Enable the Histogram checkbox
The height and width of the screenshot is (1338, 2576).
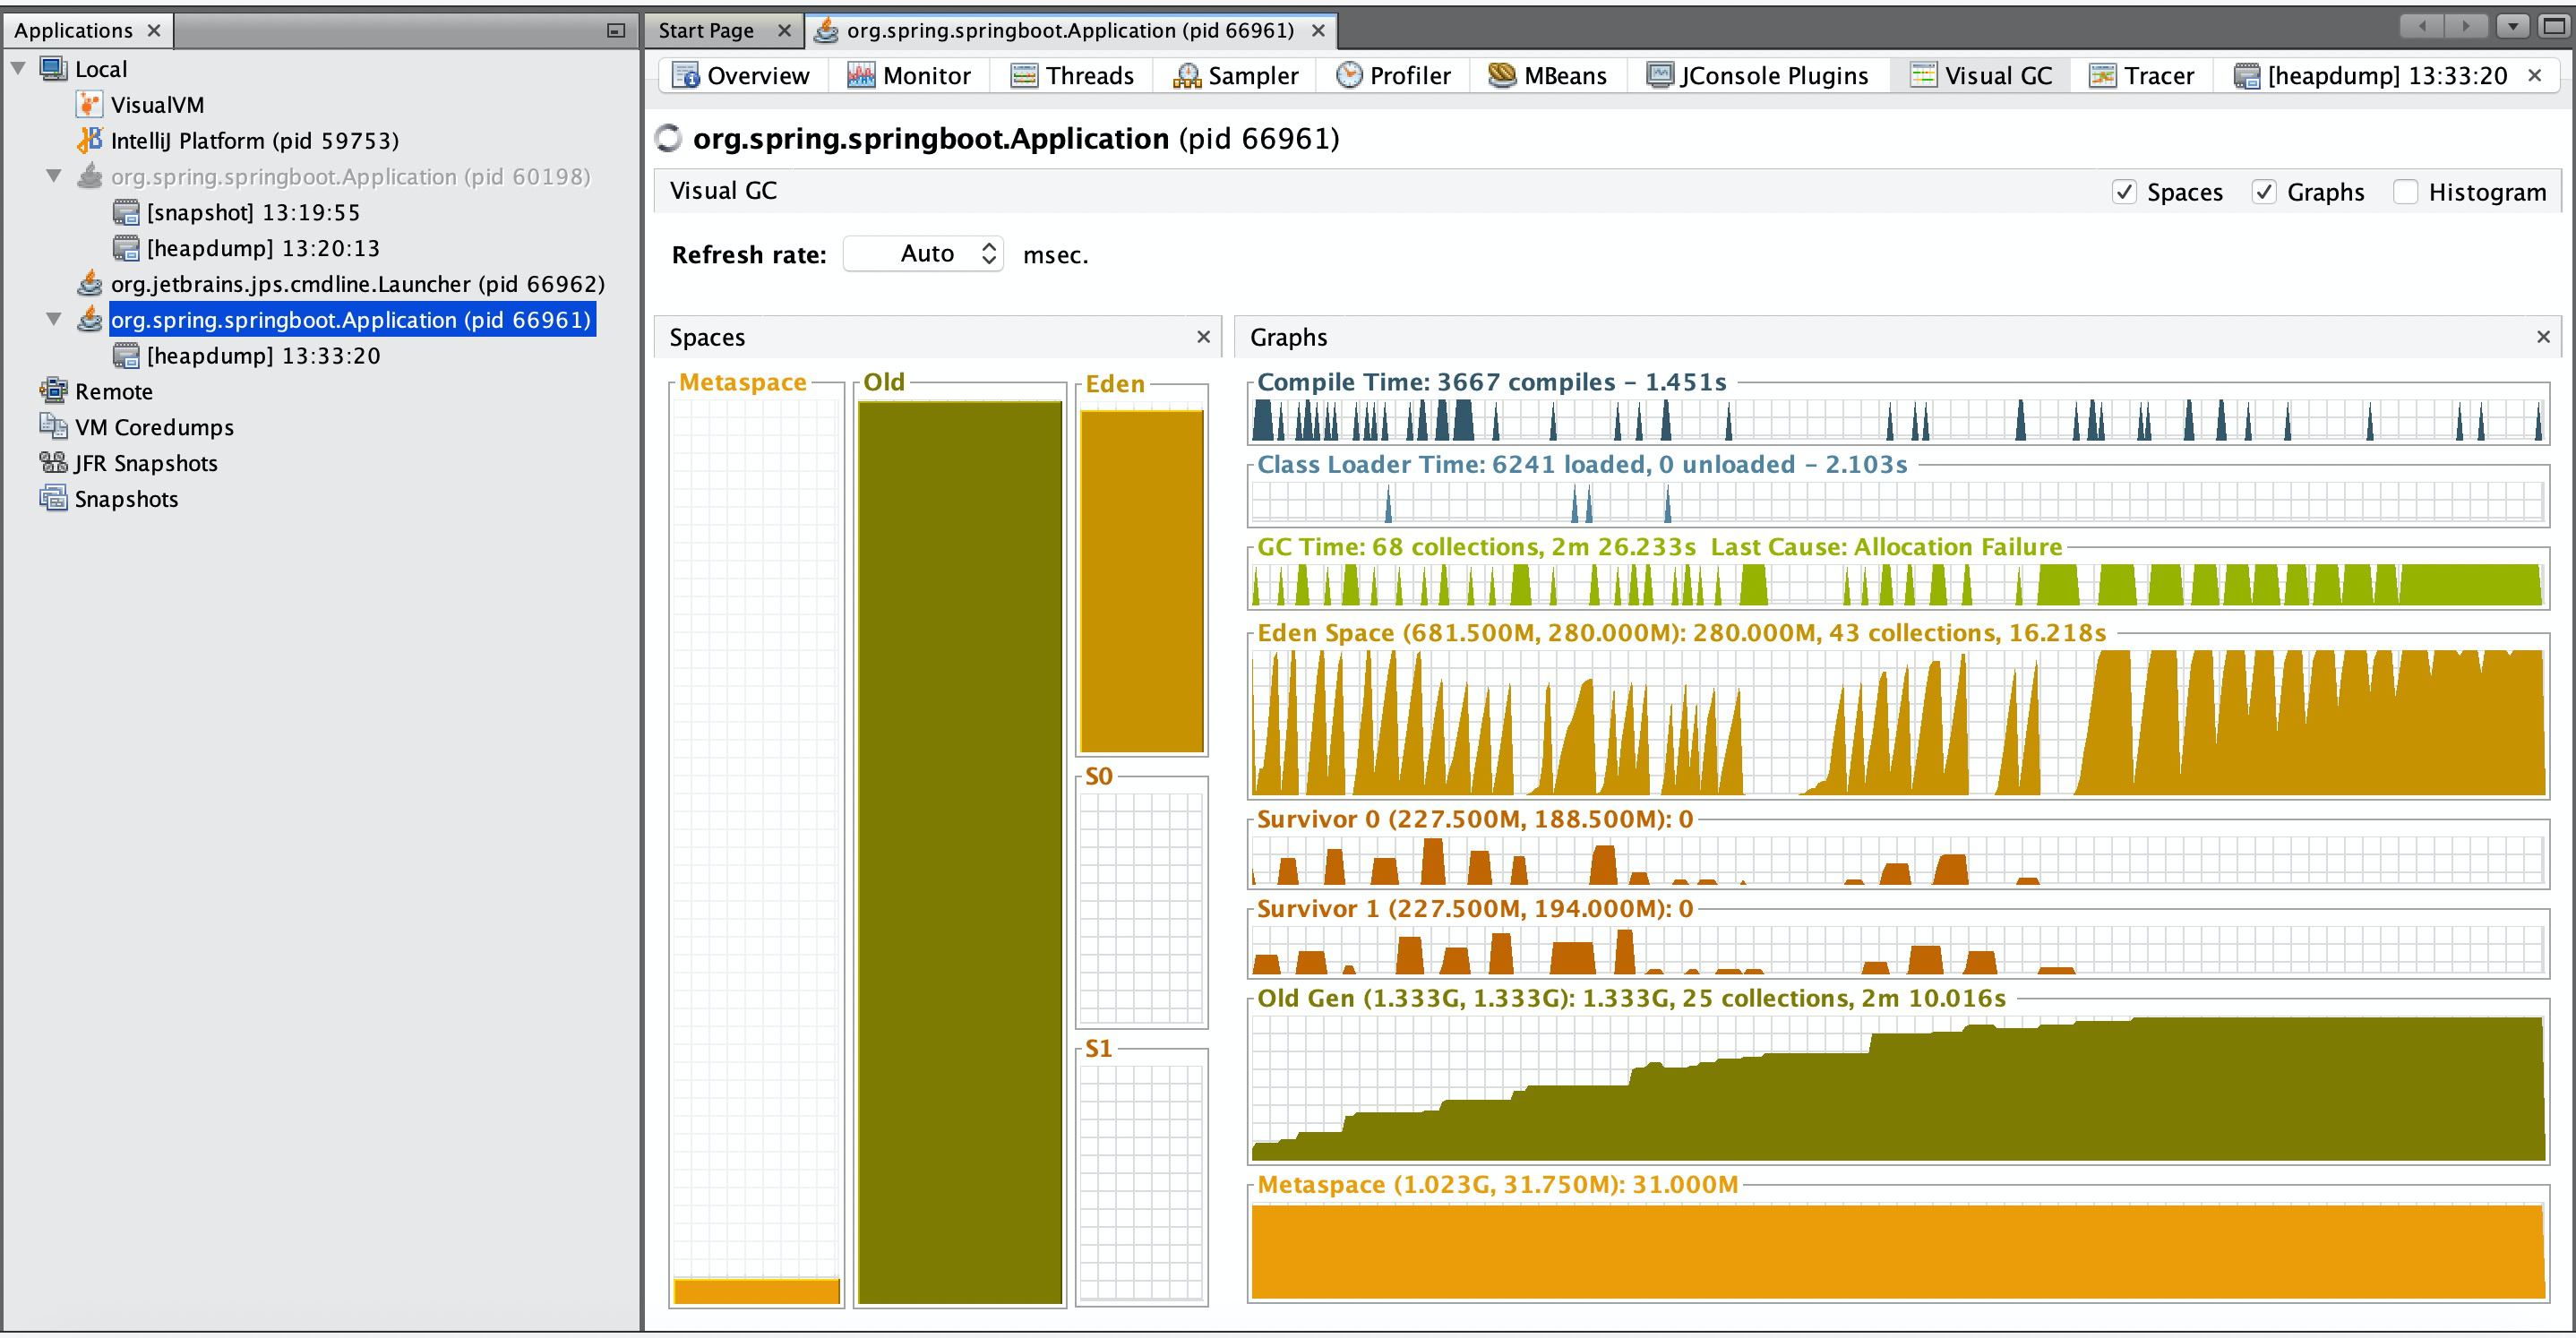[x=2406, y=192]
